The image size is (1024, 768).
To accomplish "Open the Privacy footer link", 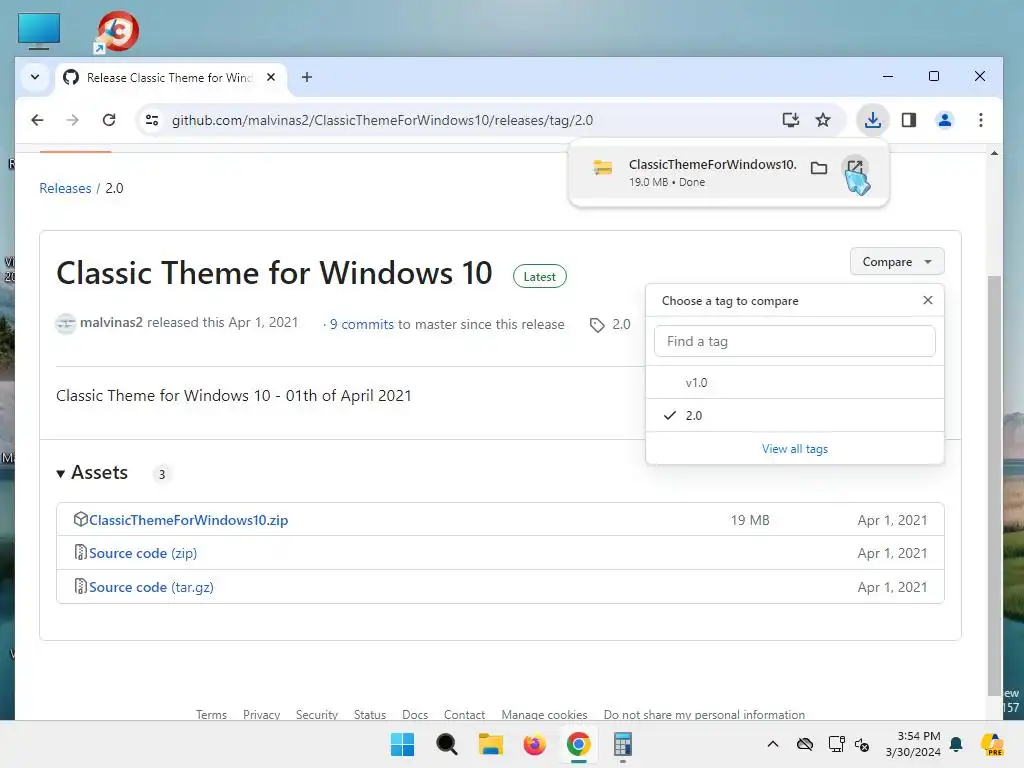I will 261,714.
